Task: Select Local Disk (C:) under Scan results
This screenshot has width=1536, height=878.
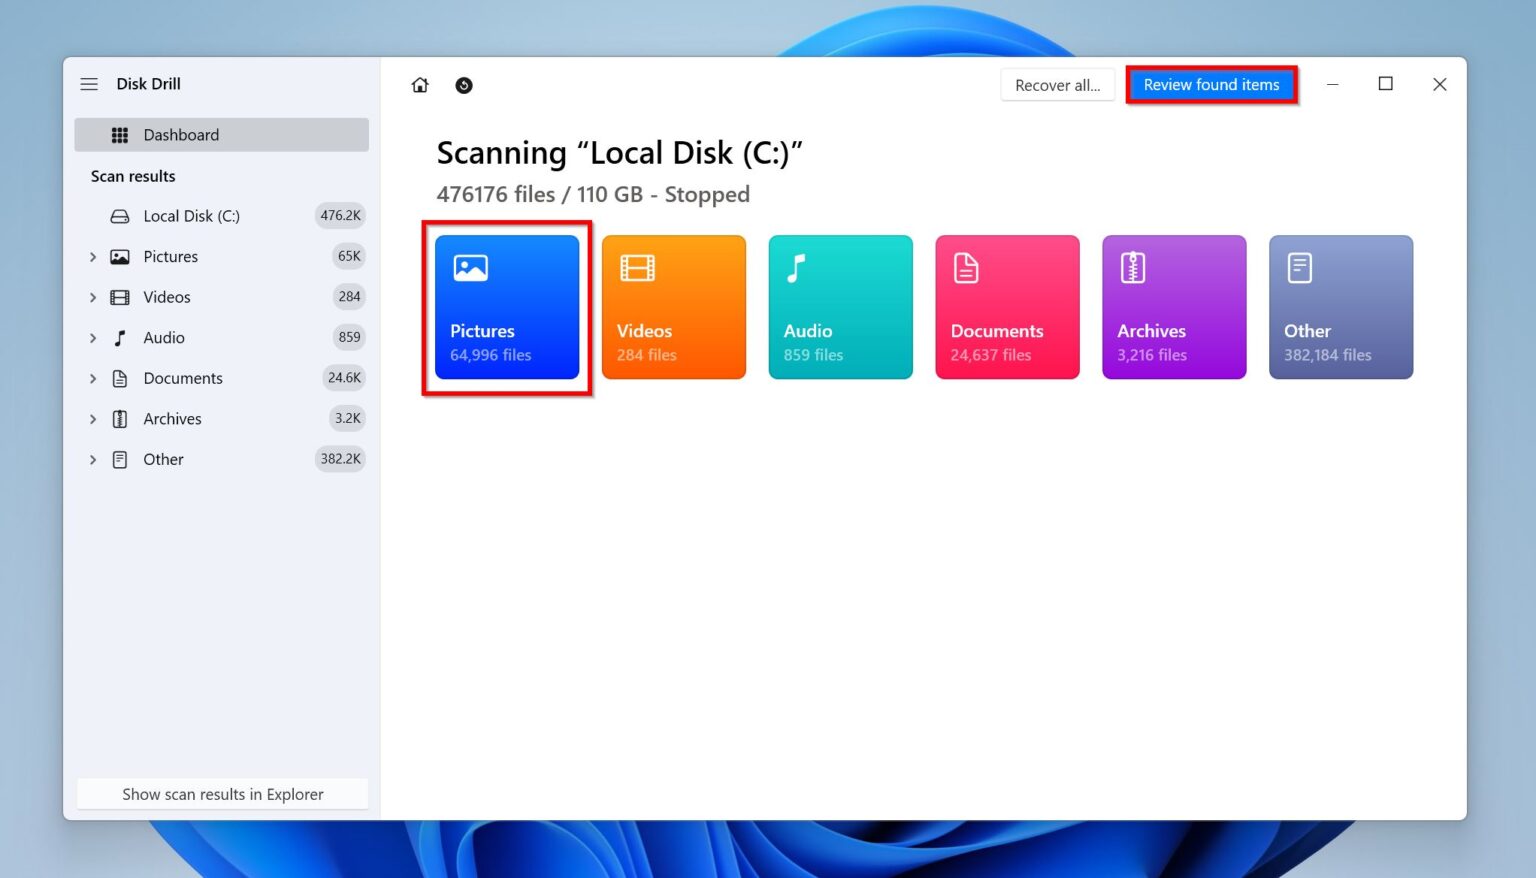Action: coord(191,215)
